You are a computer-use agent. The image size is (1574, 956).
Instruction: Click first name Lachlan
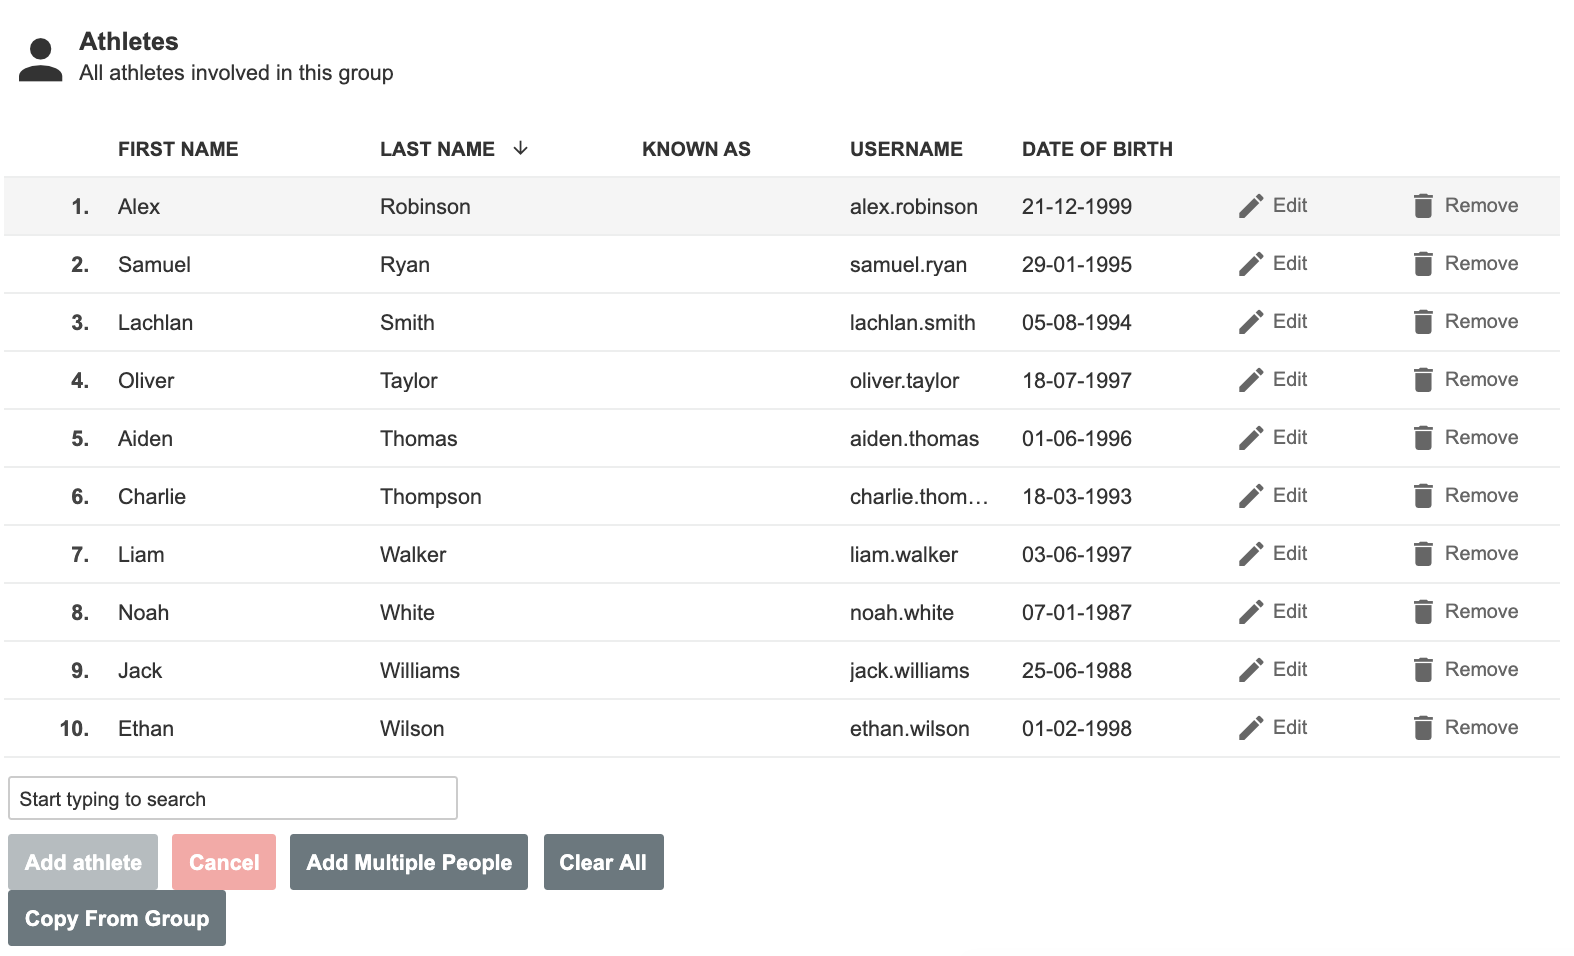pyautogui.click(x=155, y=323)
